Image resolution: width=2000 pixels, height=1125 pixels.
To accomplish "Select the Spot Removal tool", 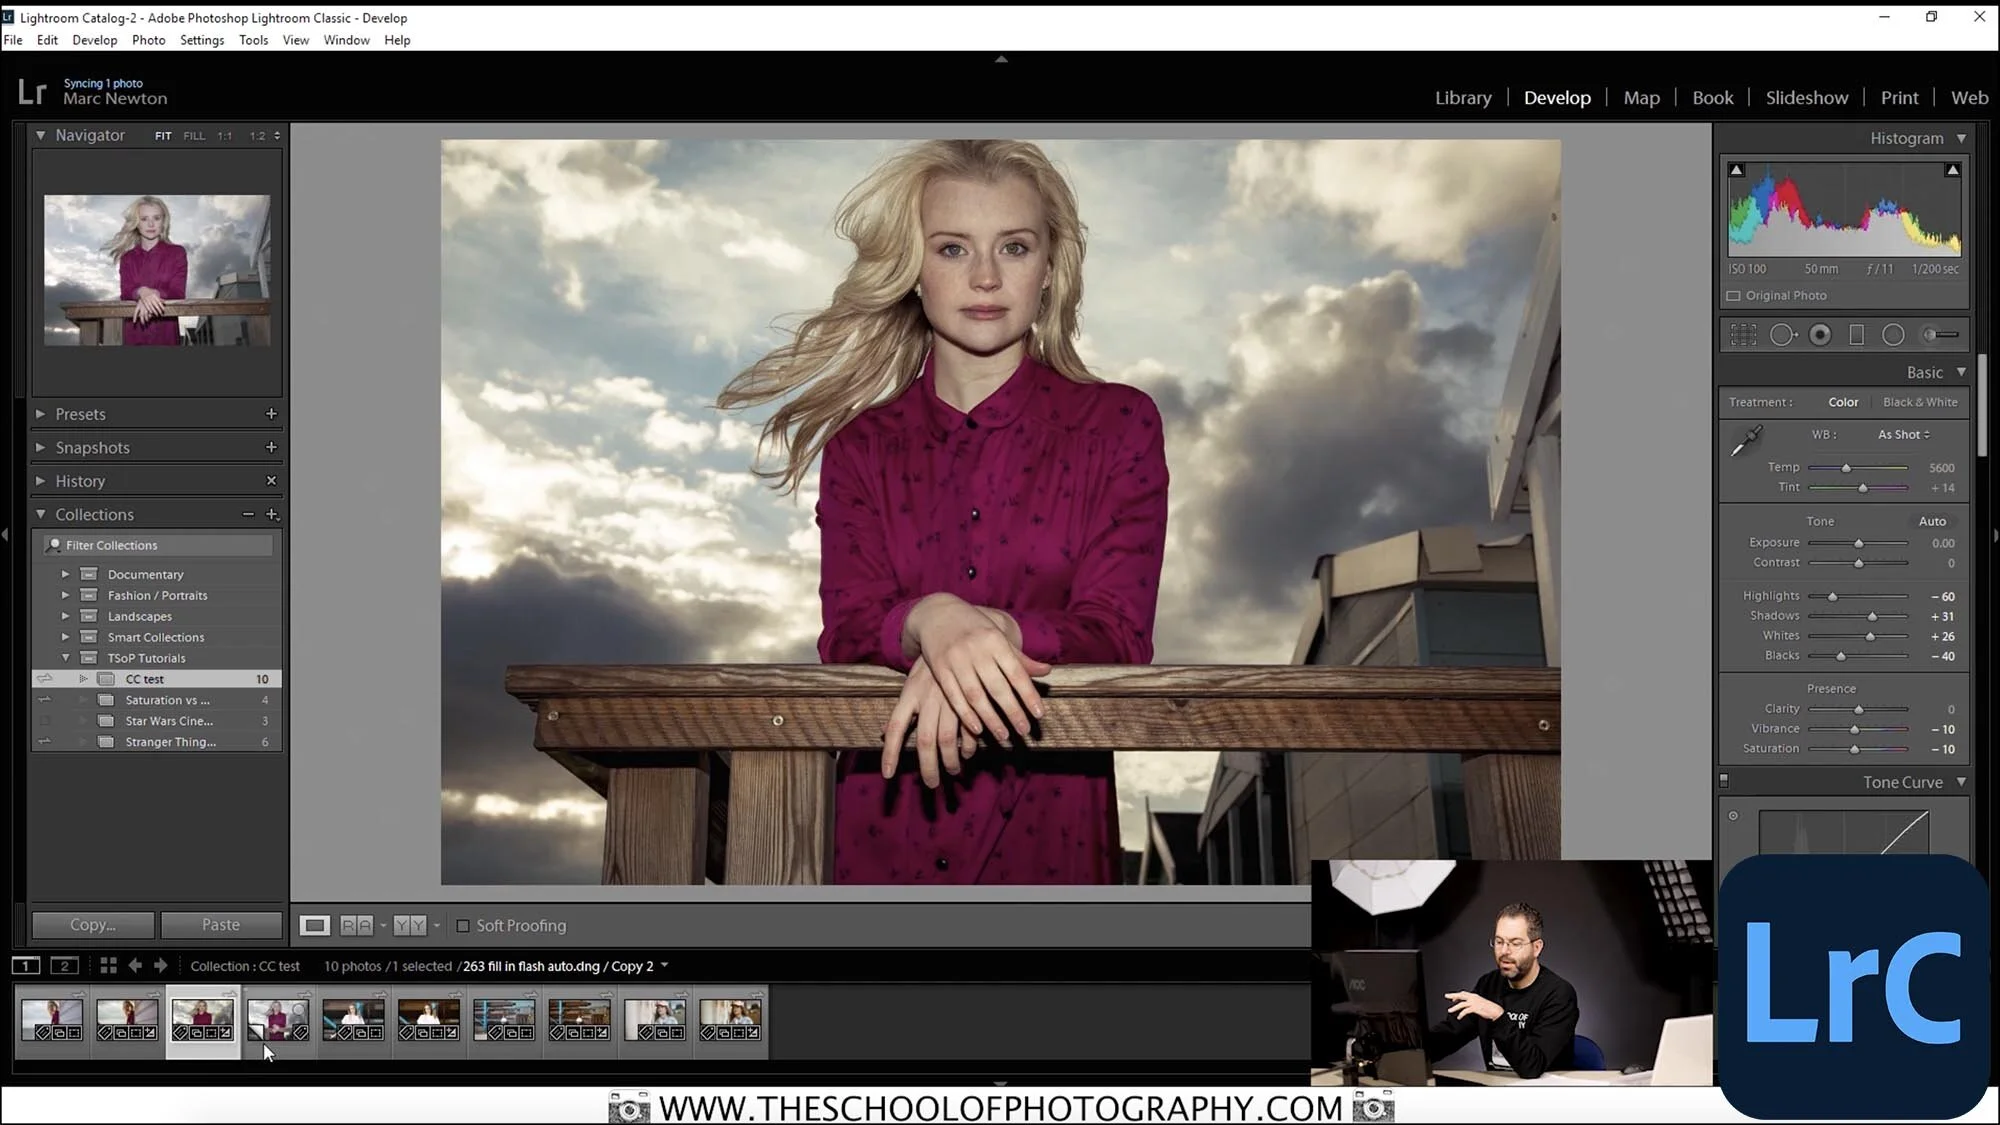I will 1782,335.
